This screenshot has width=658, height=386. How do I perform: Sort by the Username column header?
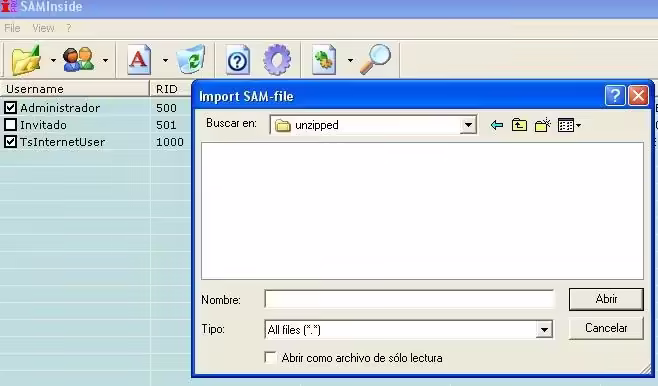pyautogui.click(x=75, y=89)
